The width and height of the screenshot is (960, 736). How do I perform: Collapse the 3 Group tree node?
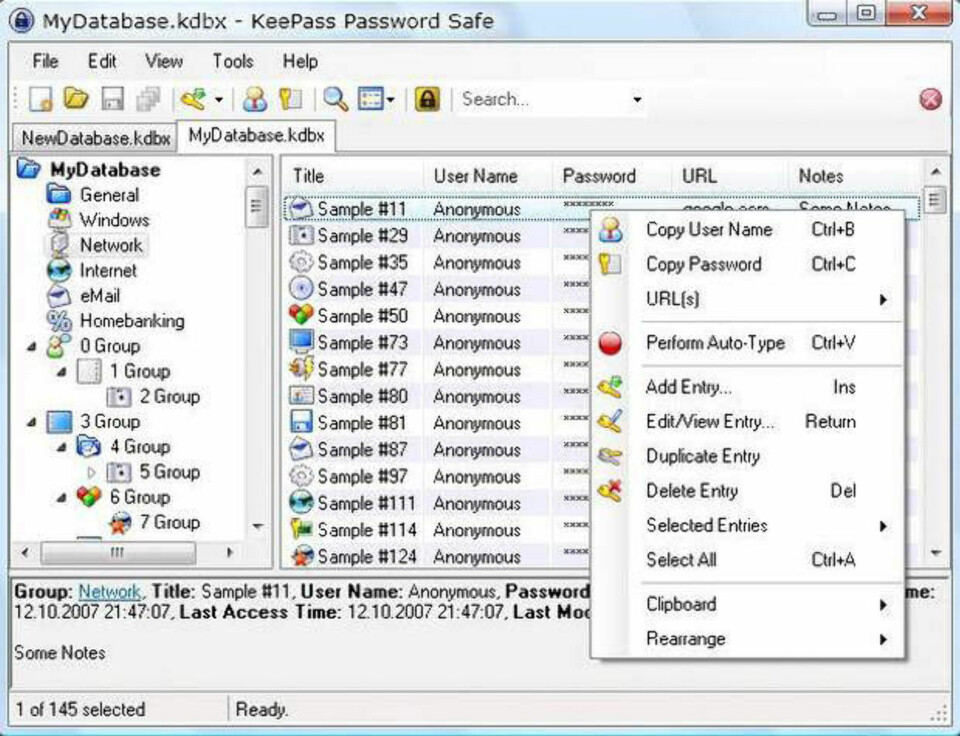coord(31,422)
